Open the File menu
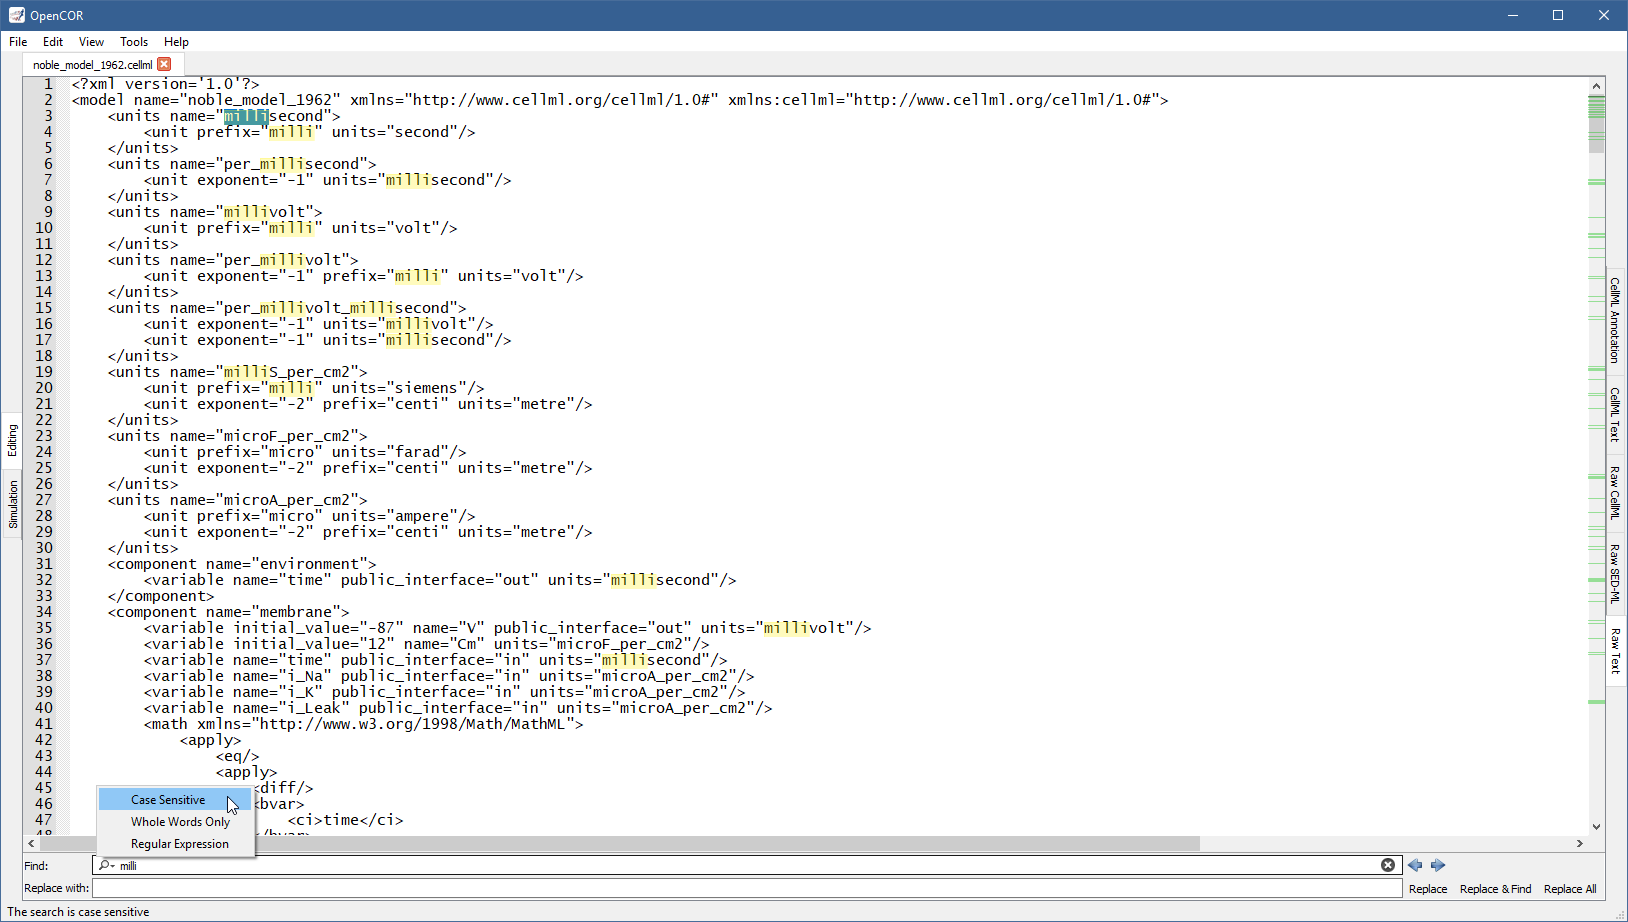The height and width of the screenshot is (922, 1628). coord(18,42)
